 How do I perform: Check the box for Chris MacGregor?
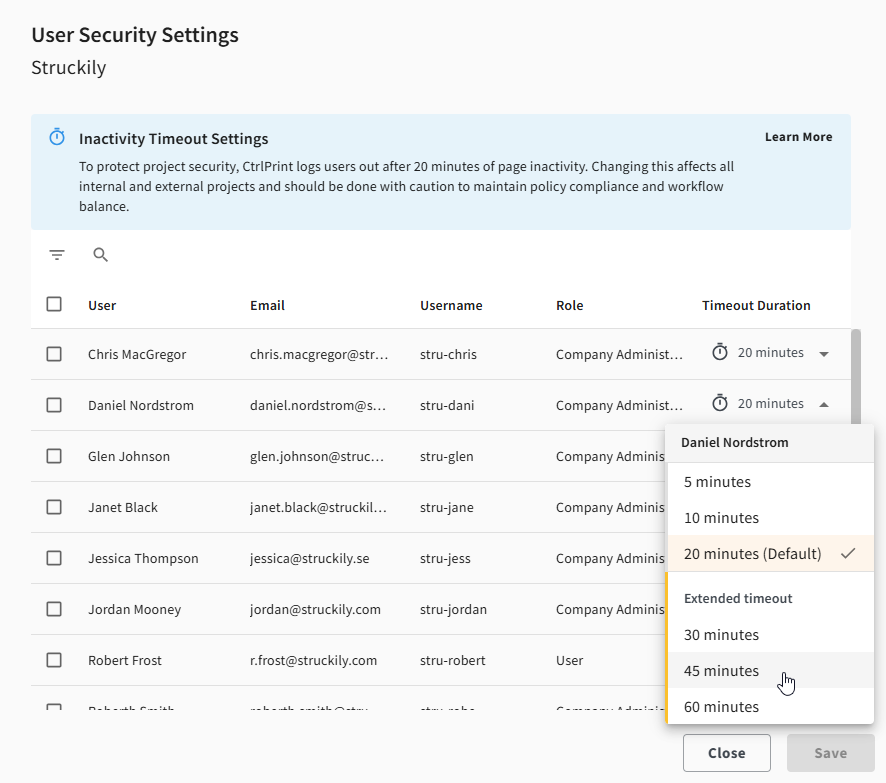pos(54,354)
